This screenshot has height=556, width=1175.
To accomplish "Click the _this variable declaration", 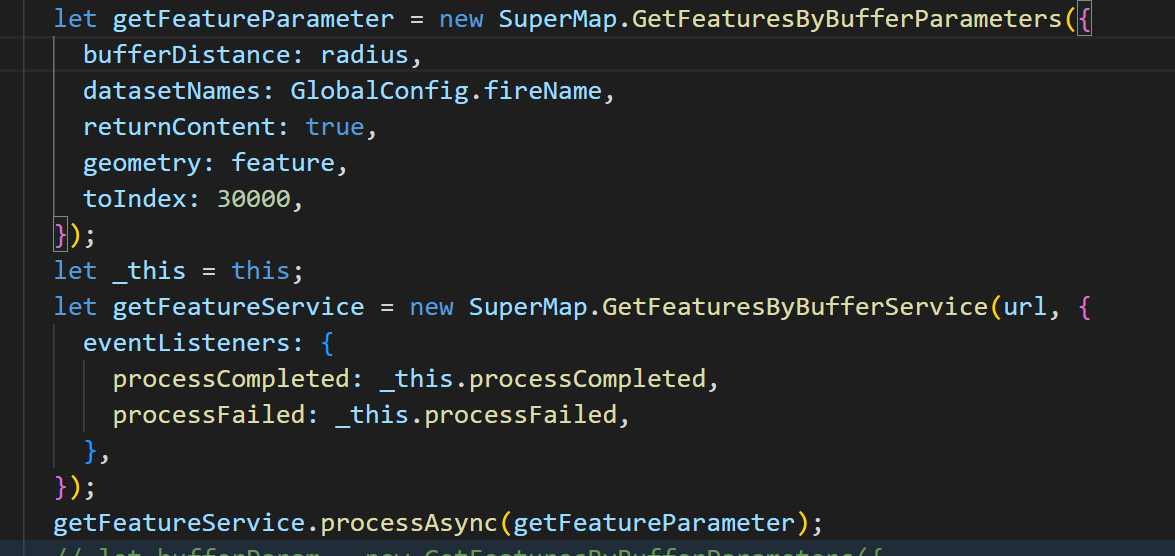I will pos(149,271).
